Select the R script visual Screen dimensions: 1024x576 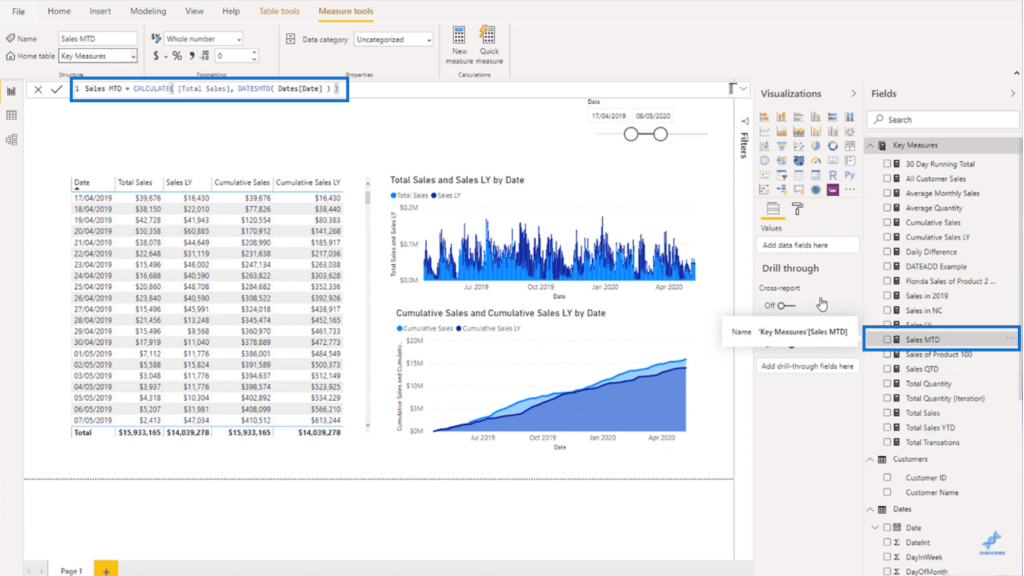pyautogui.click(x=833, y=175)
